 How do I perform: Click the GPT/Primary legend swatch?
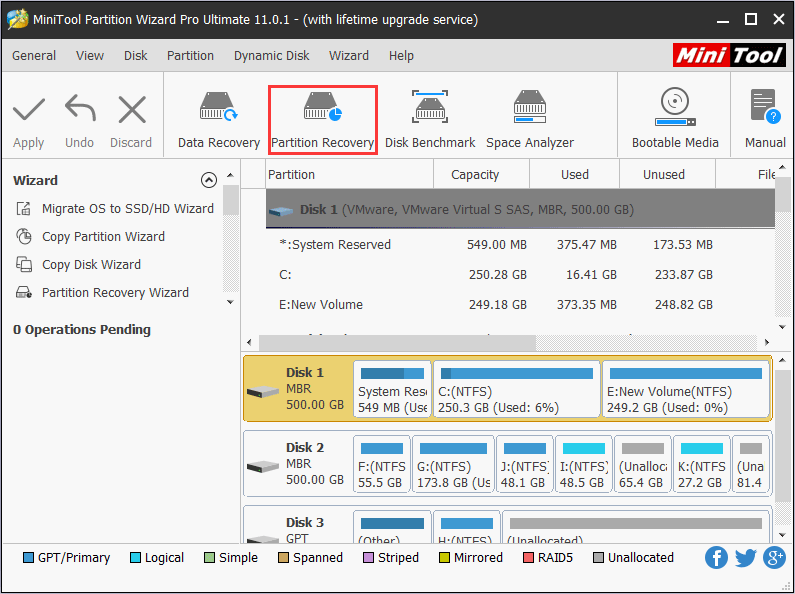coord(28,558)
